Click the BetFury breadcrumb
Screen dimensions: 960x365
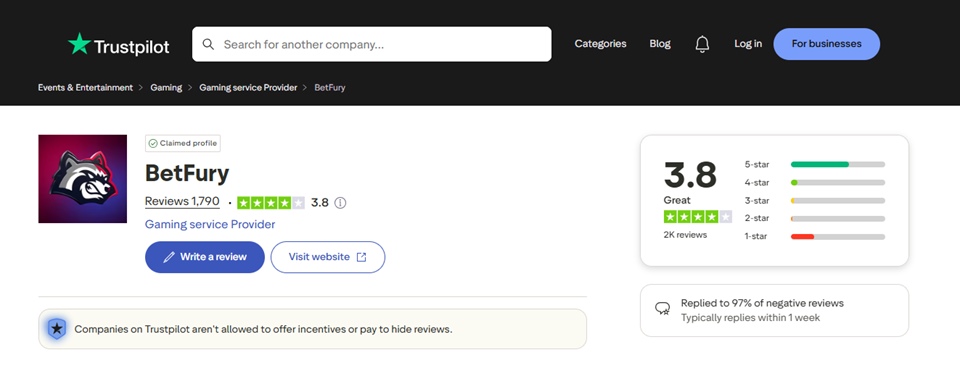click(330, 88)
